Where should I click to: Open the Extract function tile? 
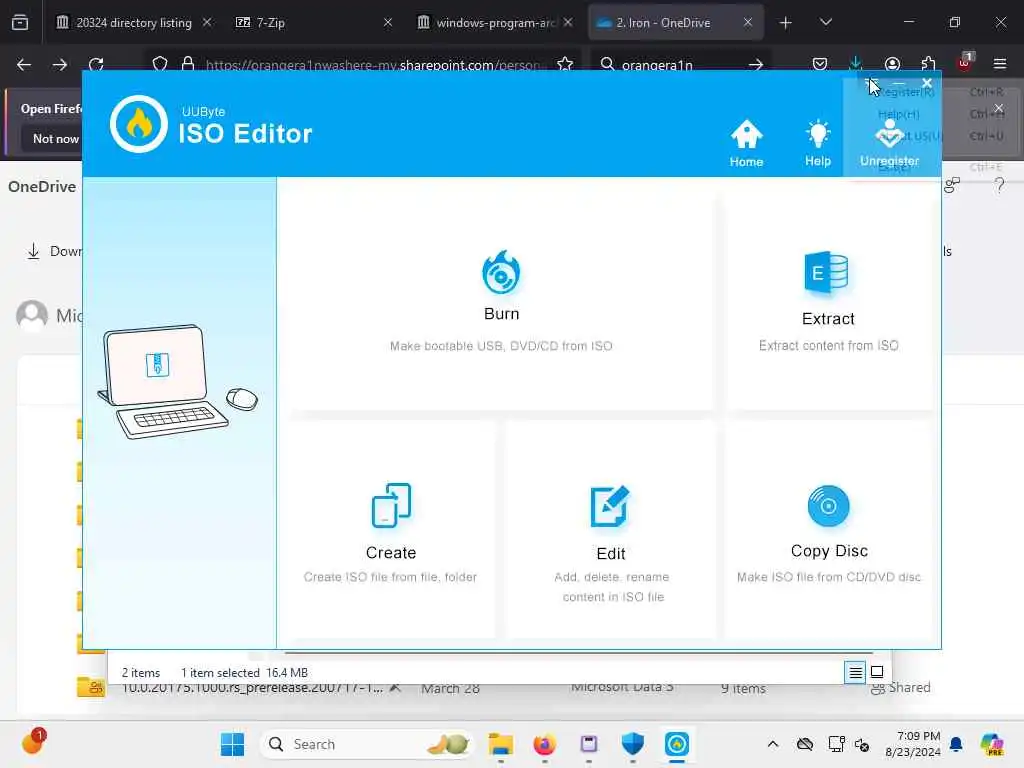pos(828,302)
